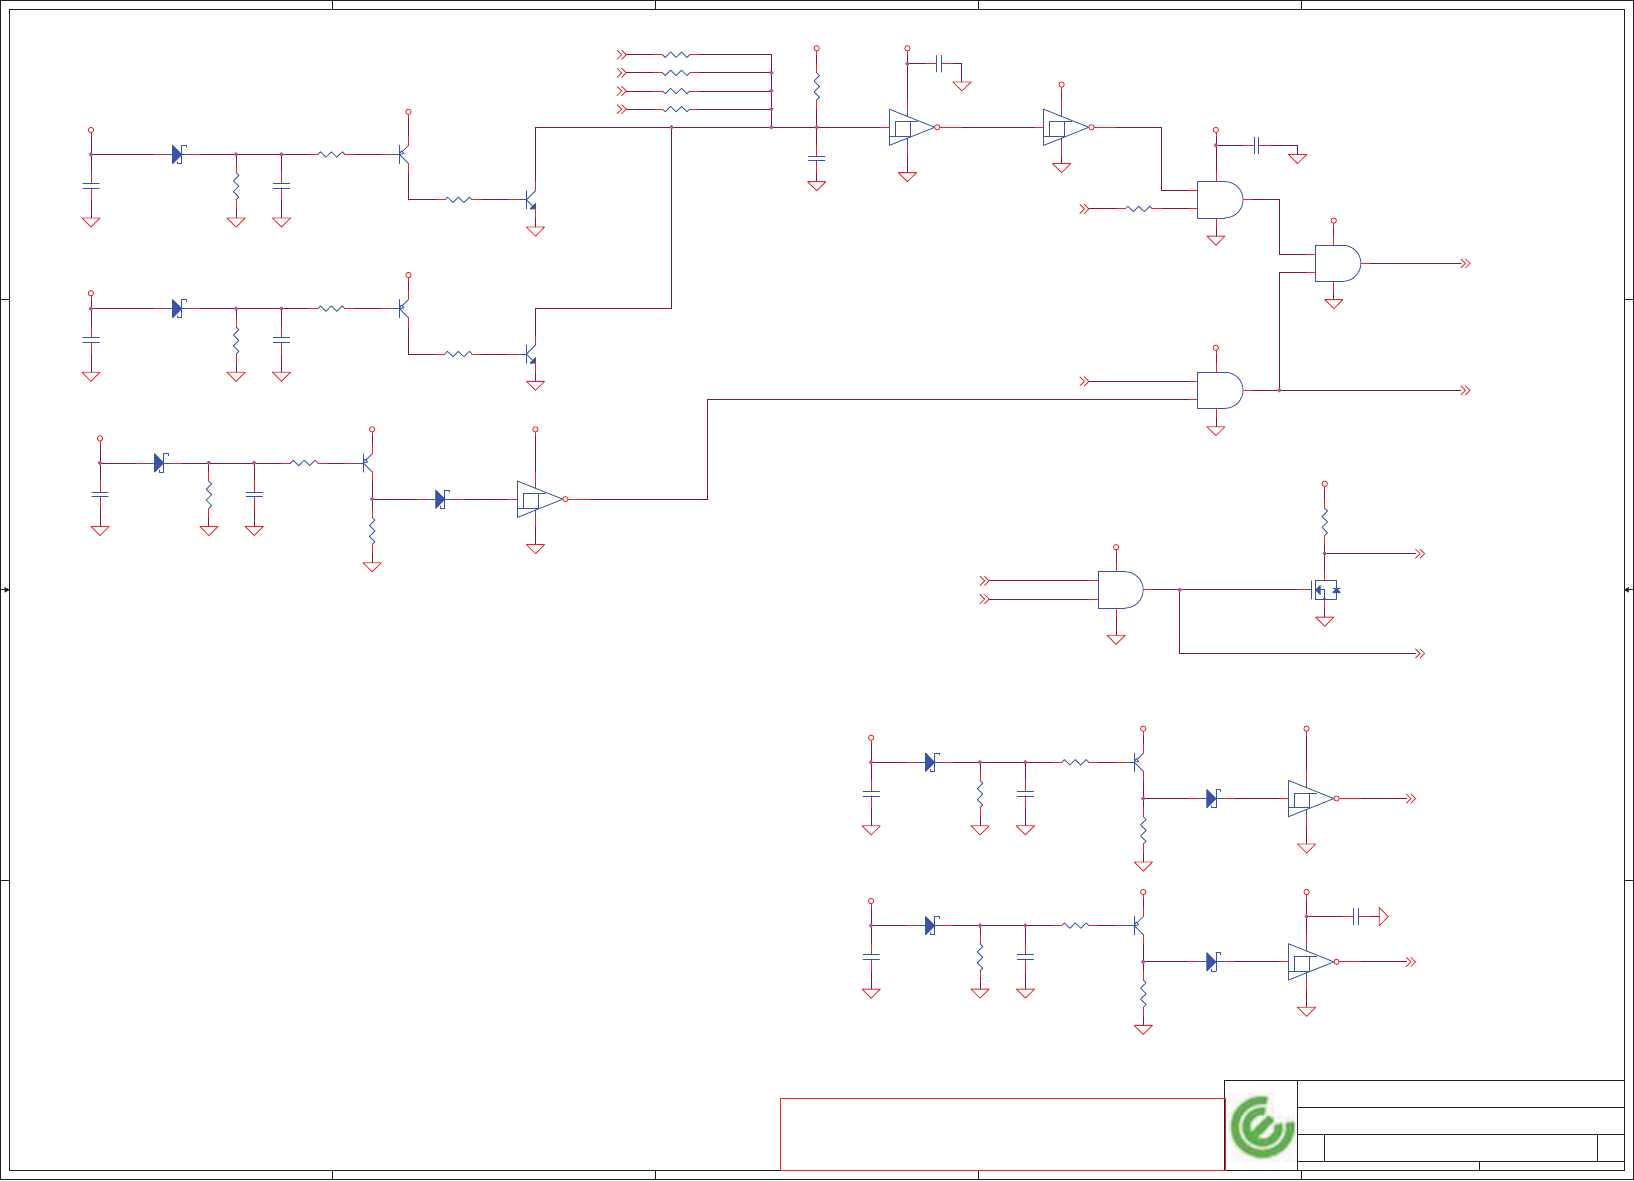Select the vertical pull-up resistor above the four-resistor bus
The width and height of the screenshot is (1634, 1181).
pos(817,86)
